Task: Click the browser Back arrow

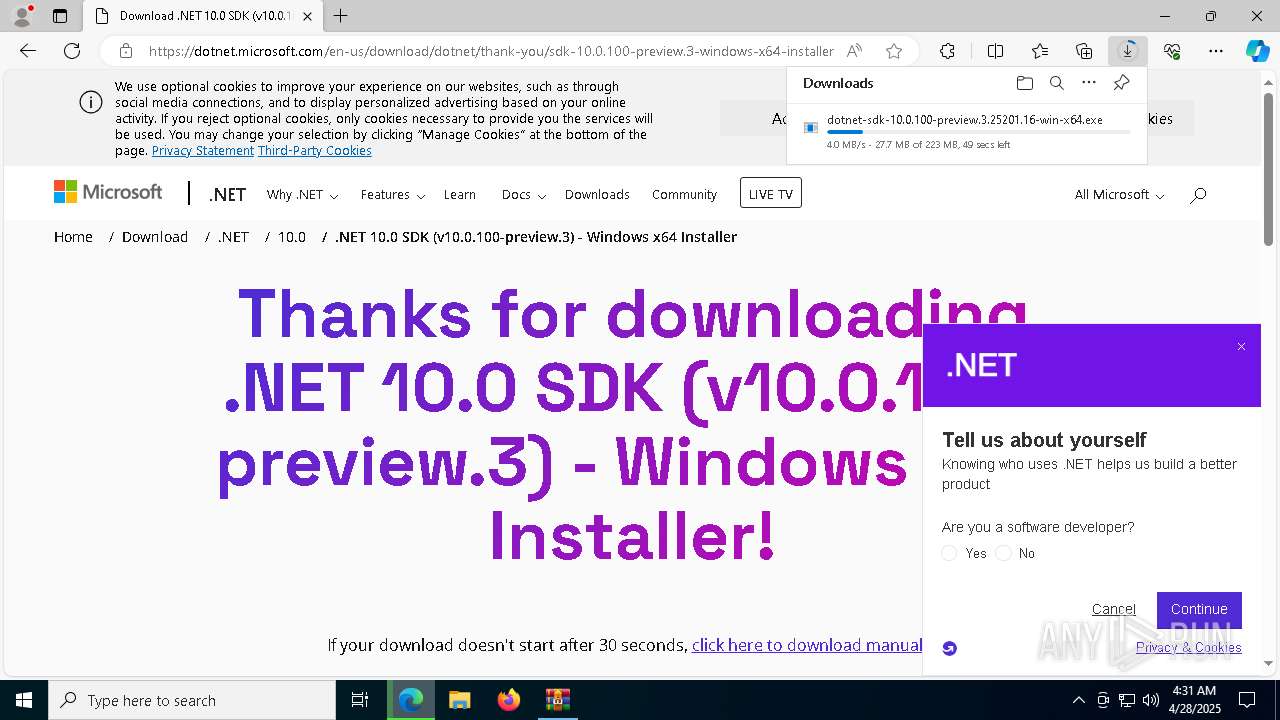Action: (28, 51)
